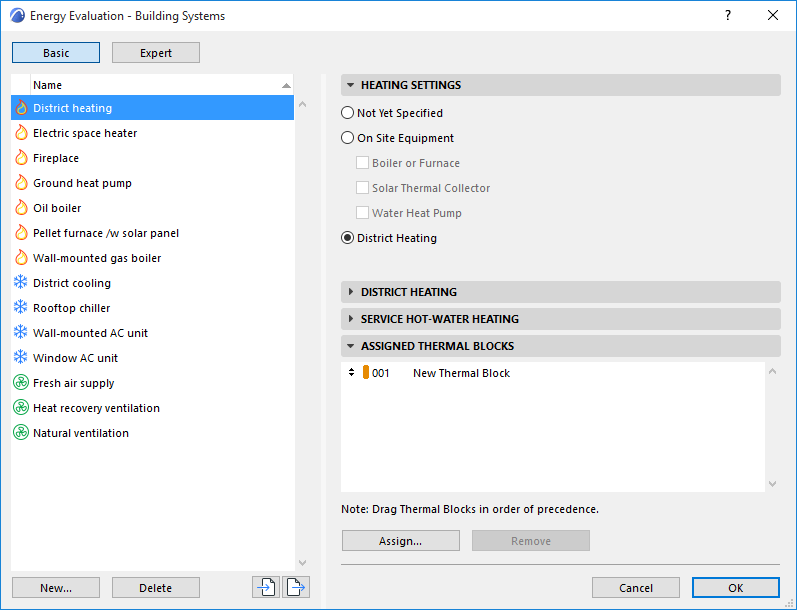Select the Fireplace list entry

[152, 158]
